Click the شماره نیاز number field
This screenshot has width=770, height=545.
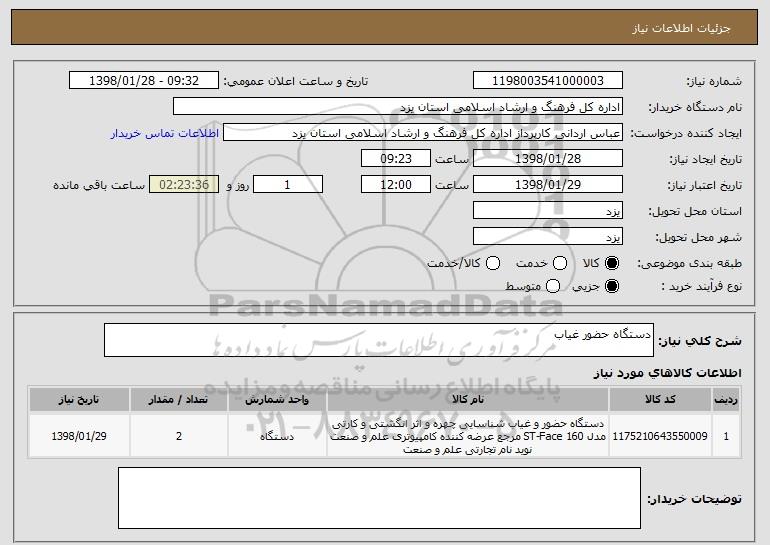(548, 81)
